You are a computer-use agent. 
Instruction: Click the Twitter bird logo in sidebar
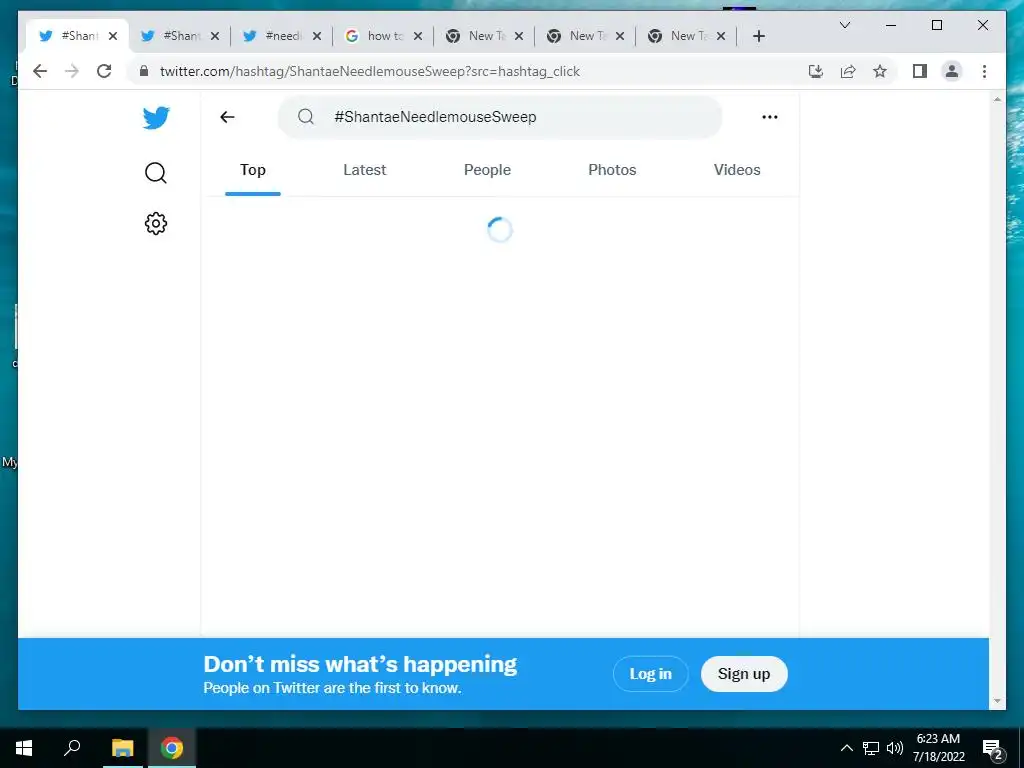[156, 118]
